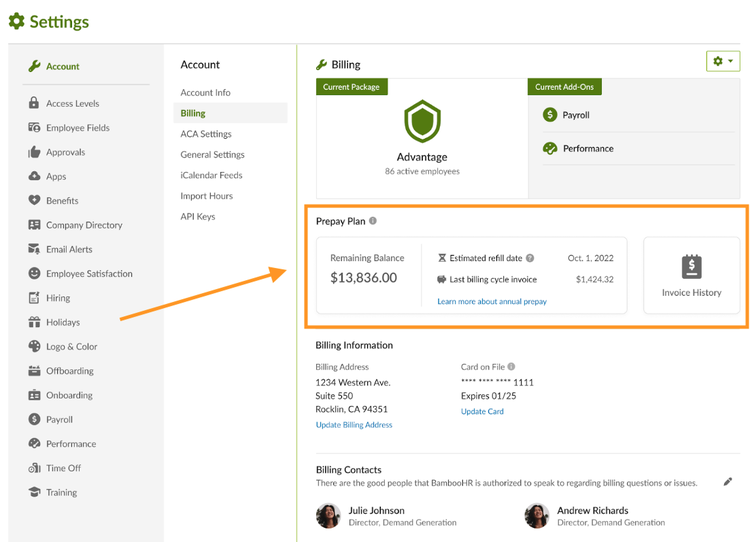Click the Account wrench icon in sidebar

(x=34, y=66)
